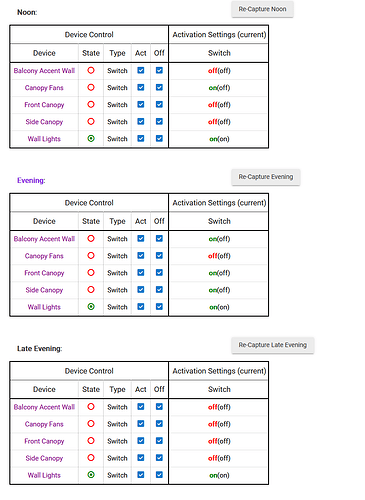Toggle Noon Wall Lights green state icon
Viewport: 365px width, 500px height.
click(x=91, y=138)
